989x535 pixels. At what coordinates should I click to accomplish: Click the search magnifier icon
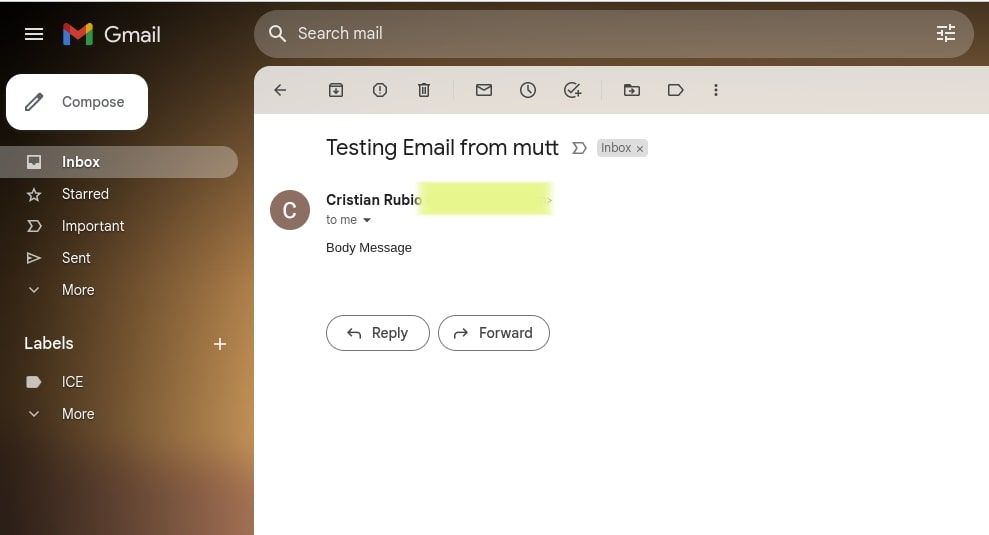pyautogui.click(x=278, y=33)
